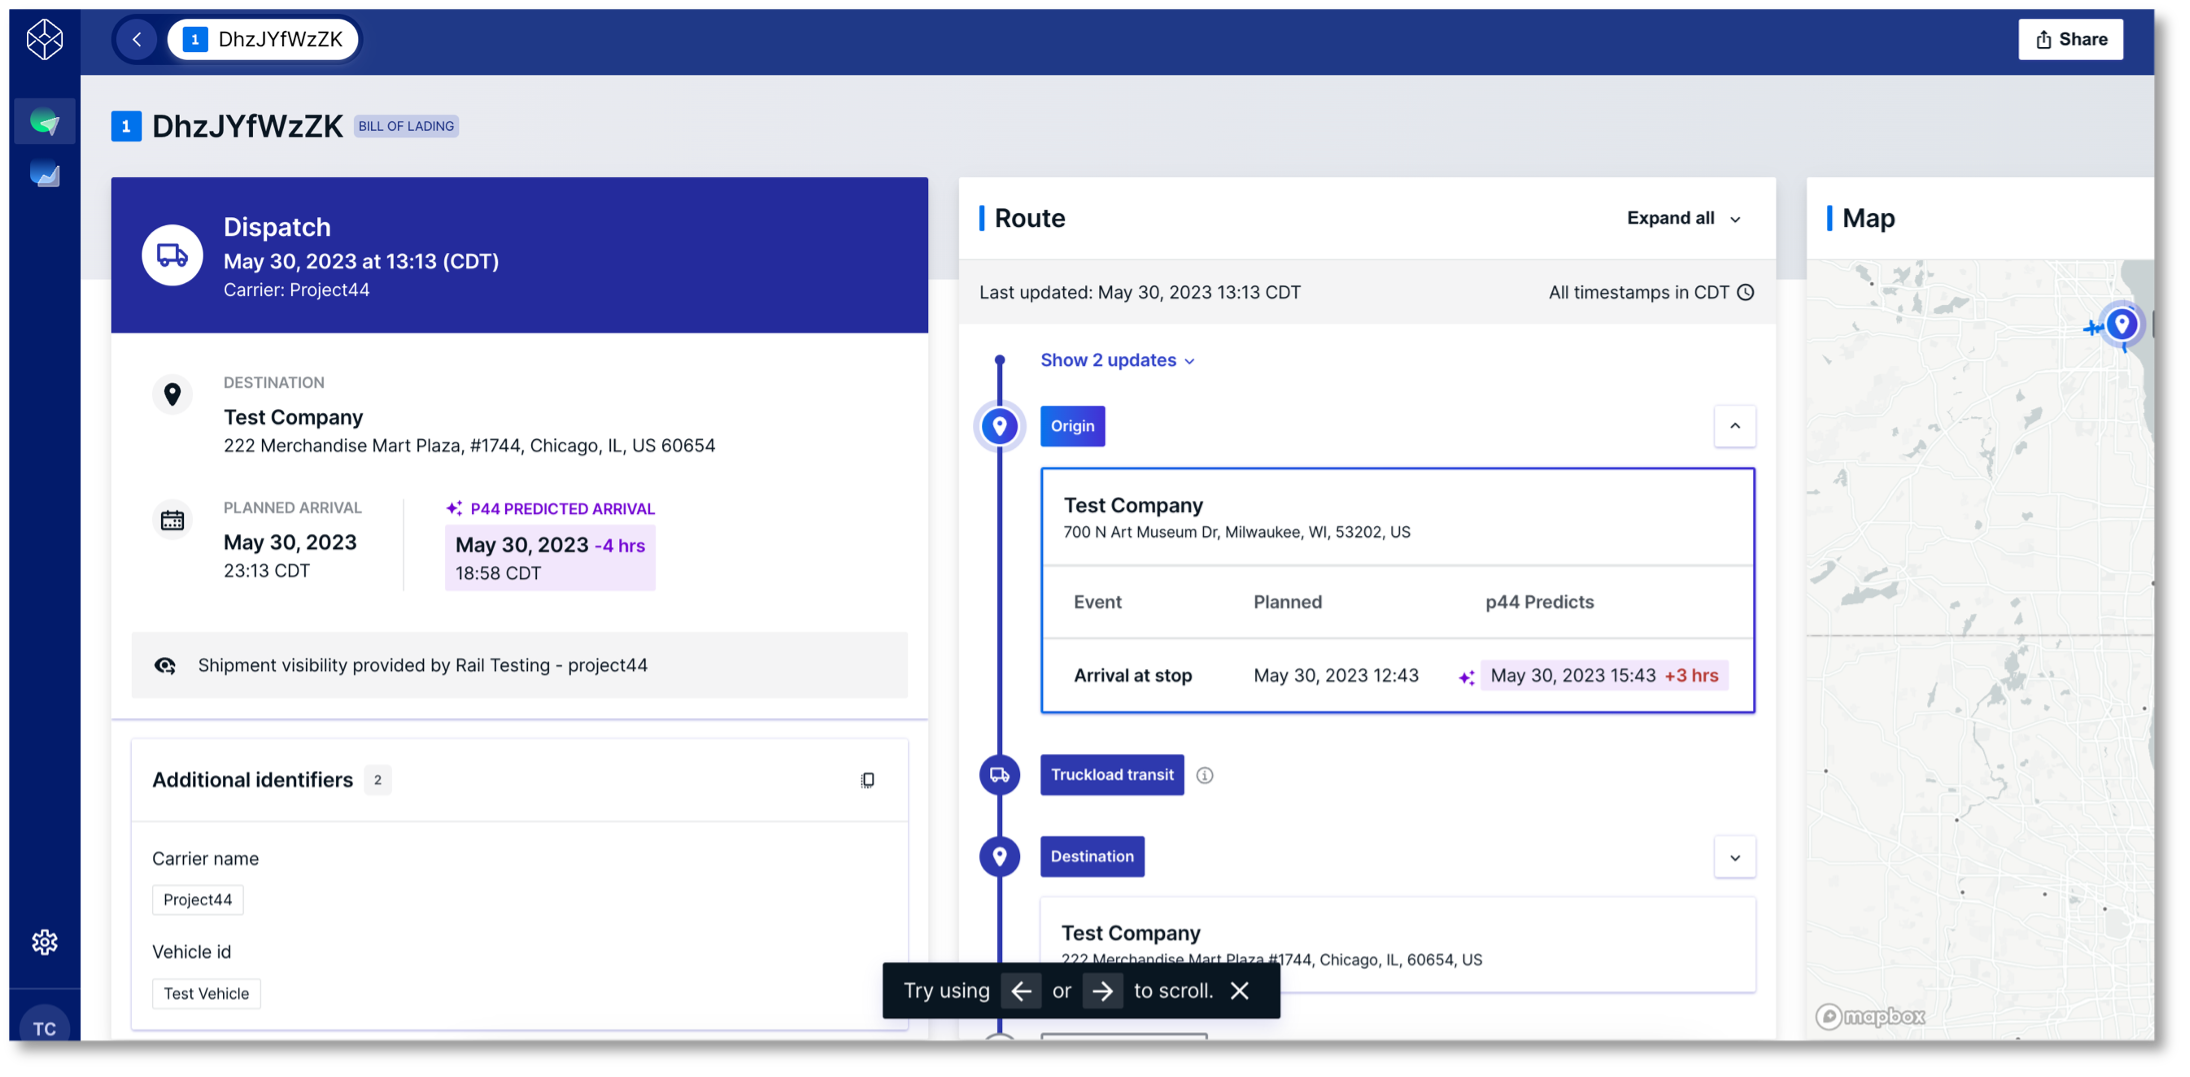The height and width of the screenshot is (1077, 2190).
Task: Click the Truckload transit info icon
Action: (1205, 776)
